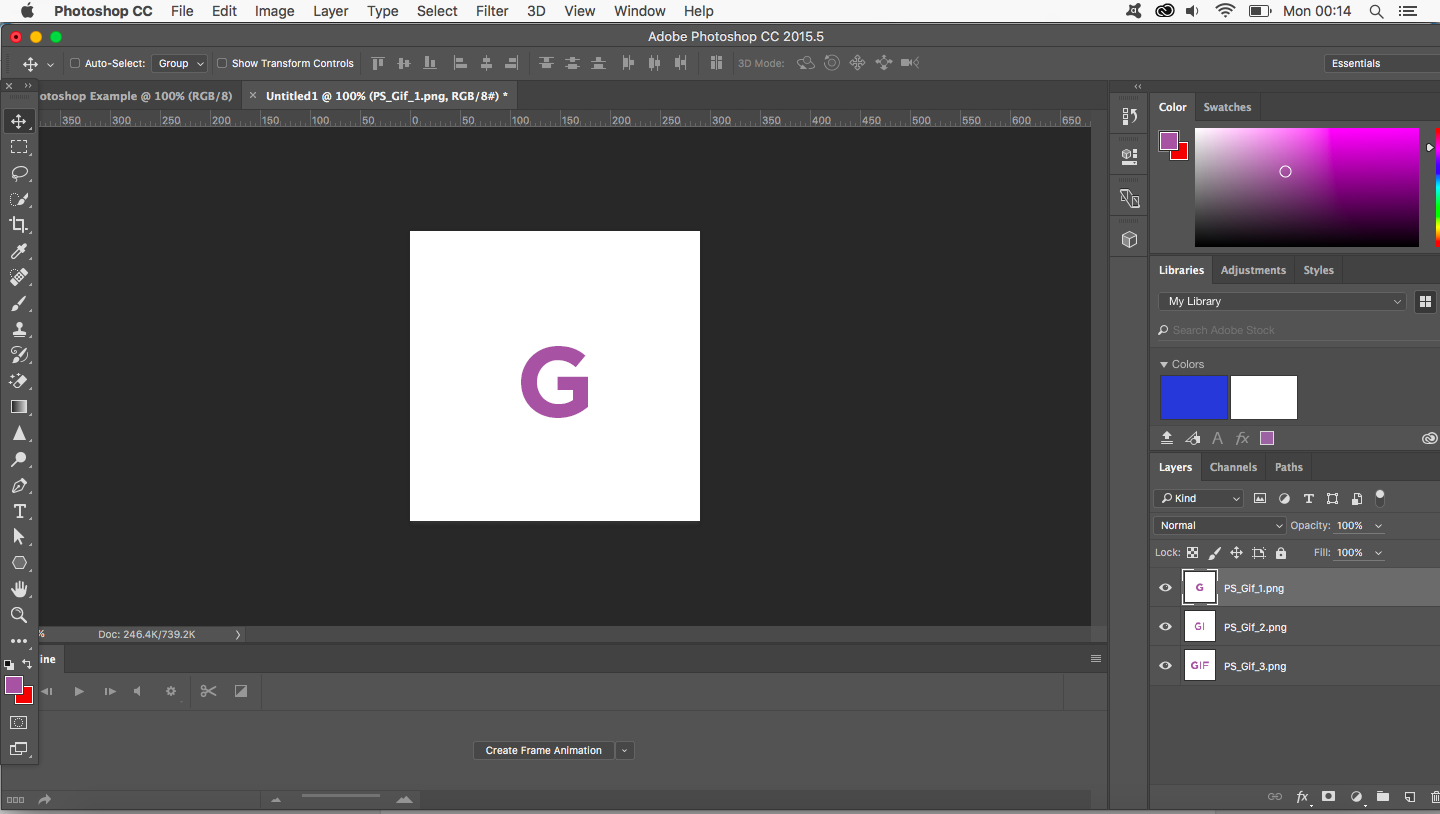
Task: Open the Opacity value dropdown arrow
Action: click(1378, 526)
